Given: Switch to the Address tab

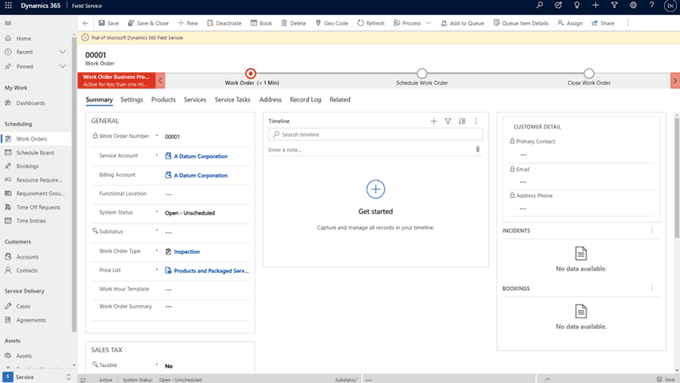Looking at the screenshot, I should click(x=271, y=99).
